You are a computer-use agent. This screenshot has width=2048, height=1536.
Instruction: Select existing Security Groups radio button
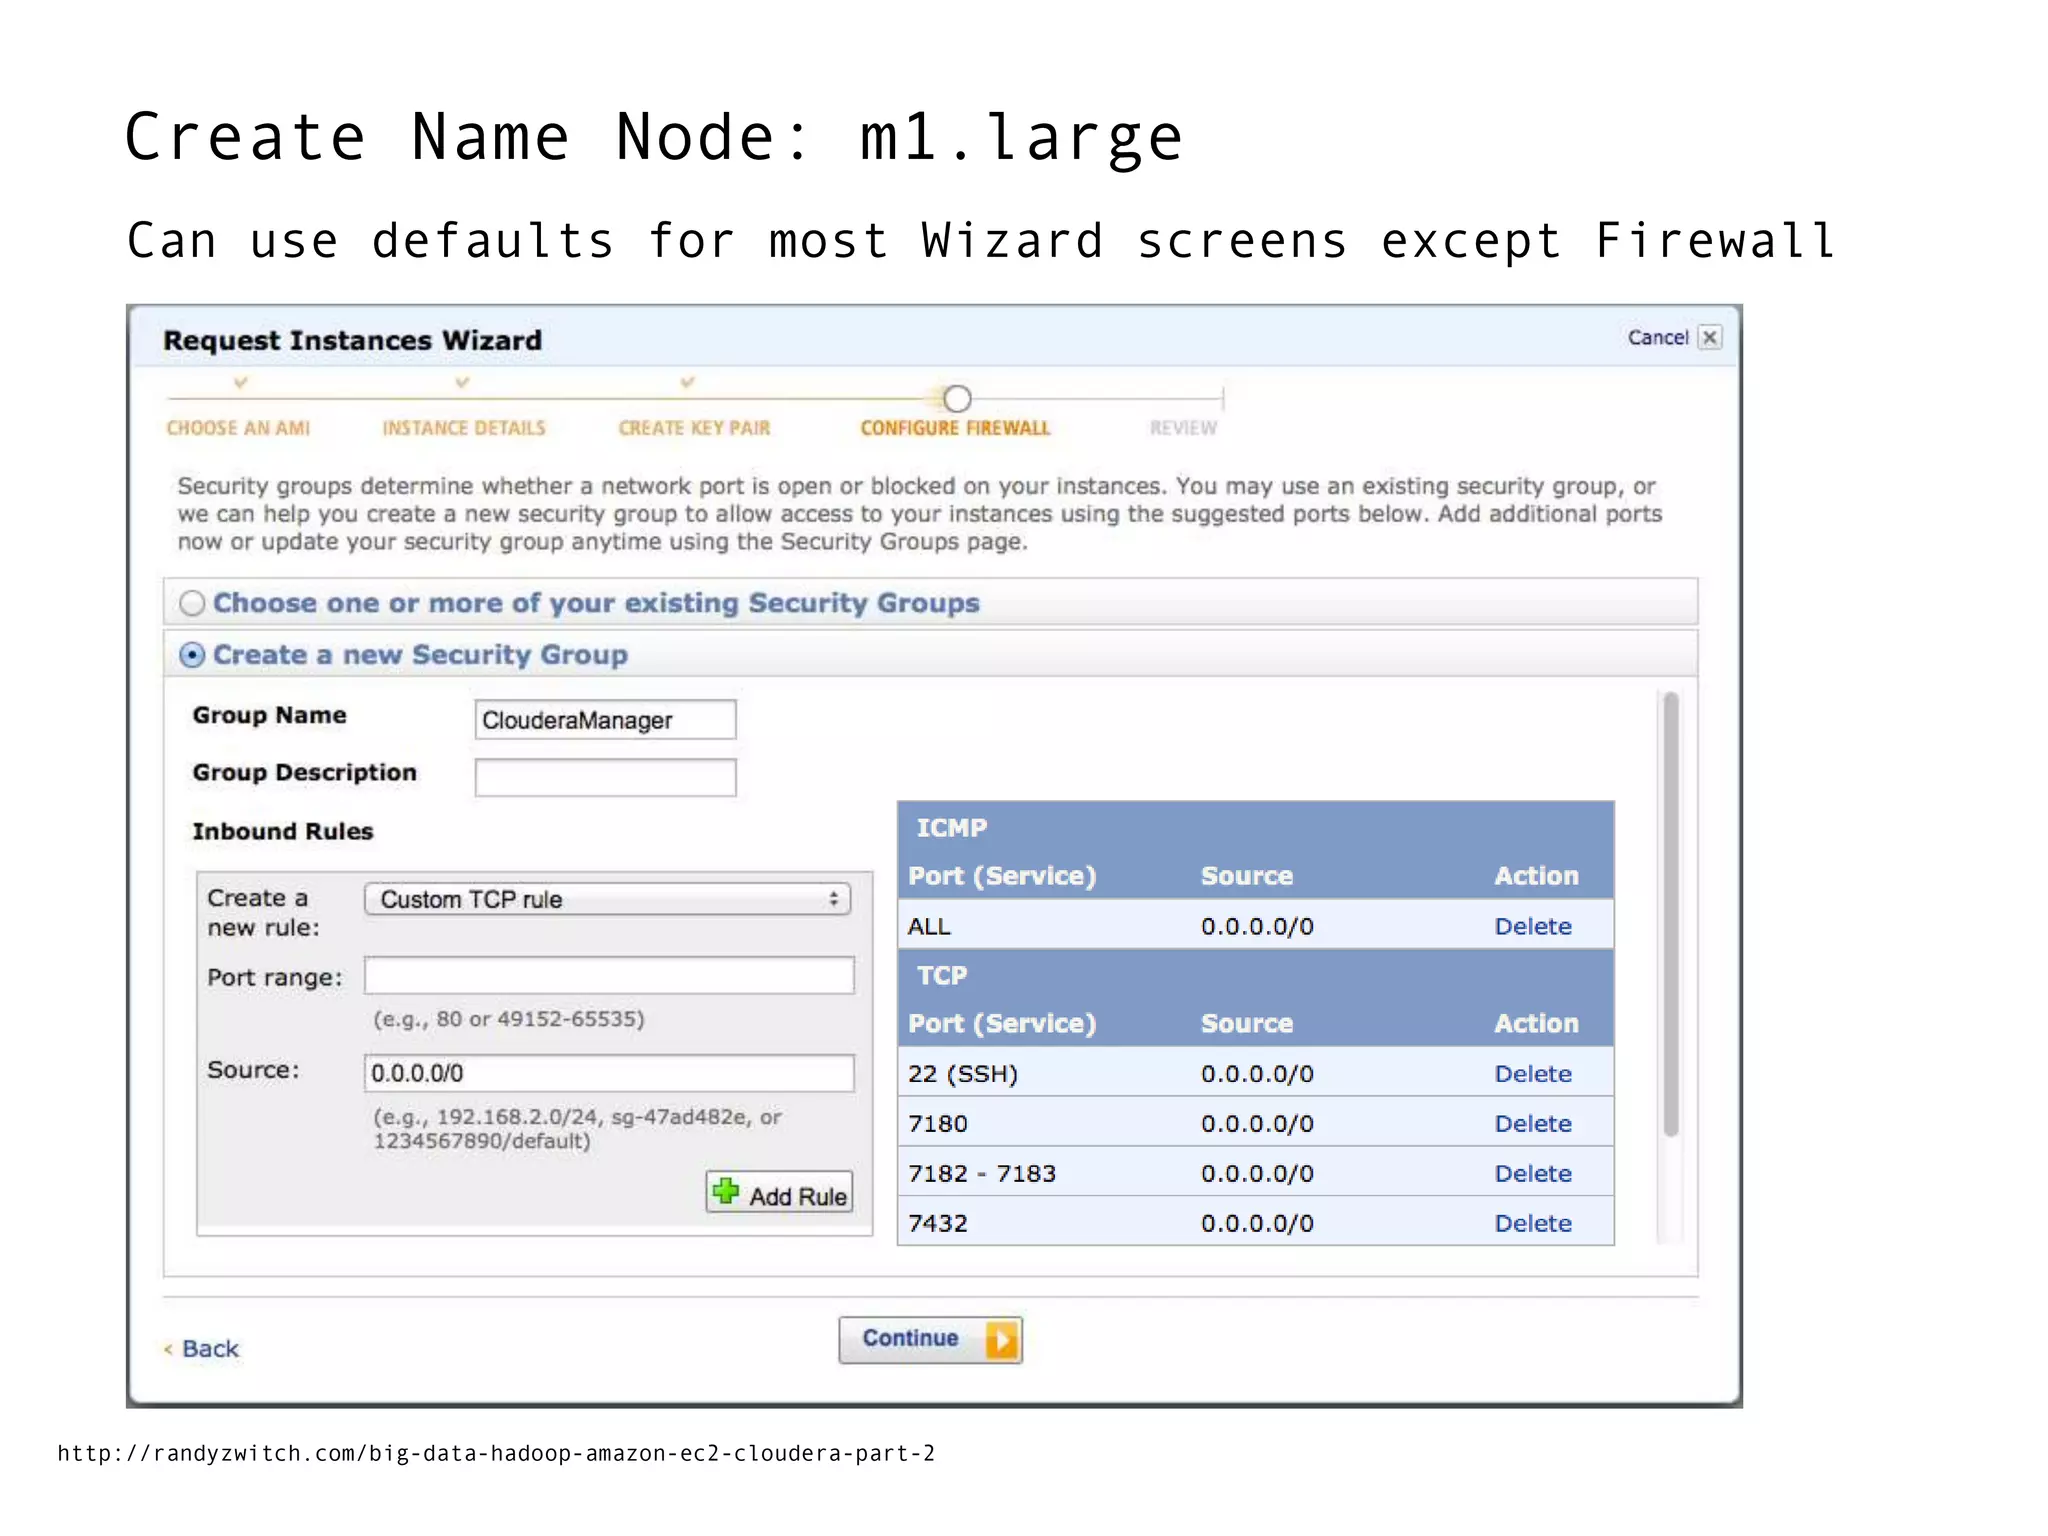point(192,603)
